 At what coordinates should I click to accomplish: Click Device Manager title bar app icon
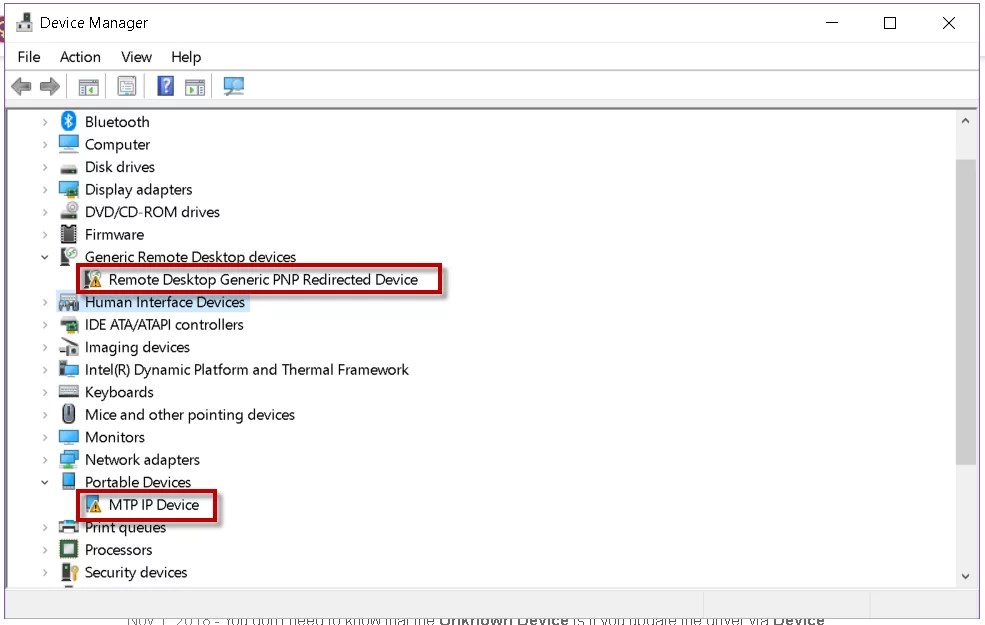pos(24,22)
